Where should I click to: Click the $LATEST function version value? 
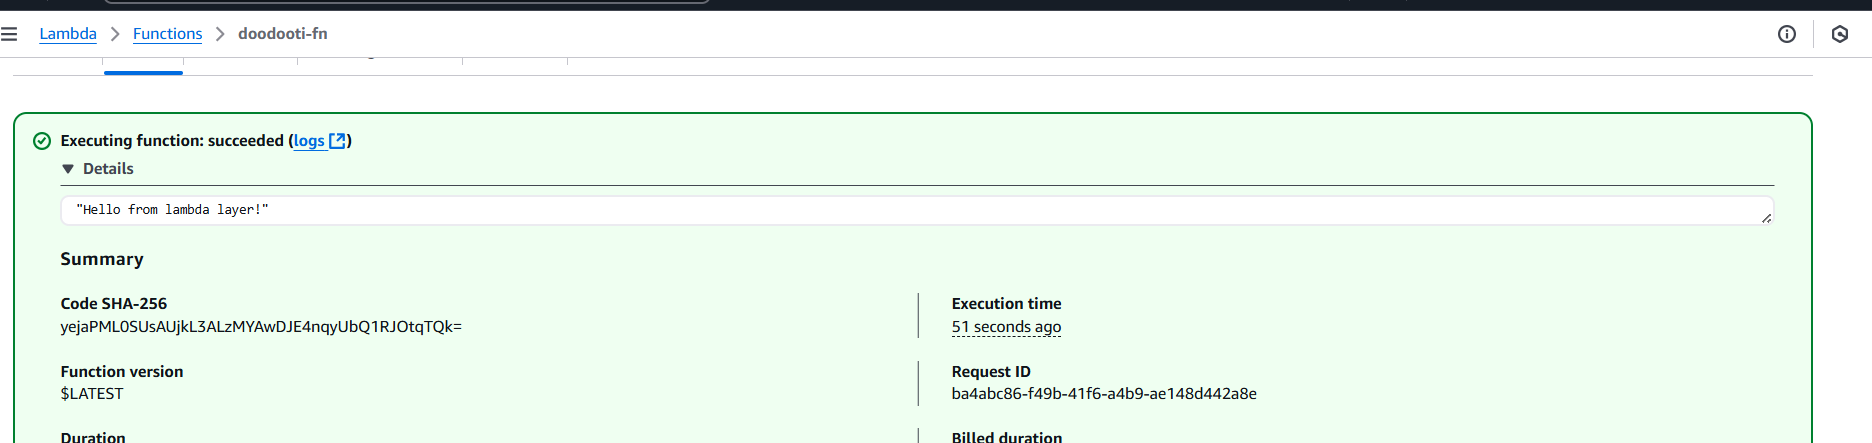click(x=92, y=394)
